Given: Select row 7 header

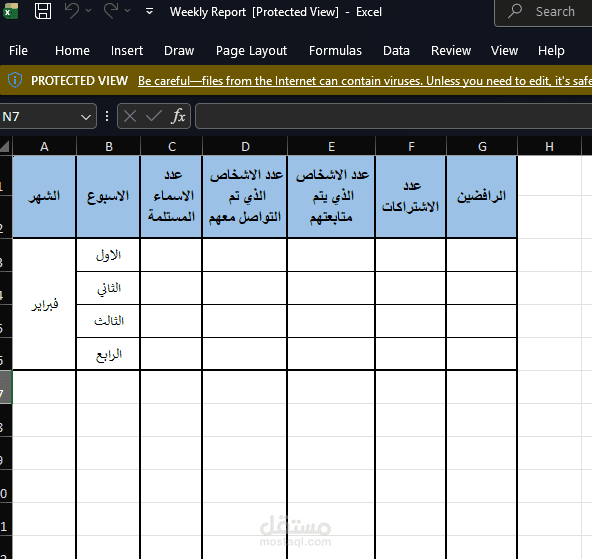Looking at the screenshot, I should (x=5, y=387).
